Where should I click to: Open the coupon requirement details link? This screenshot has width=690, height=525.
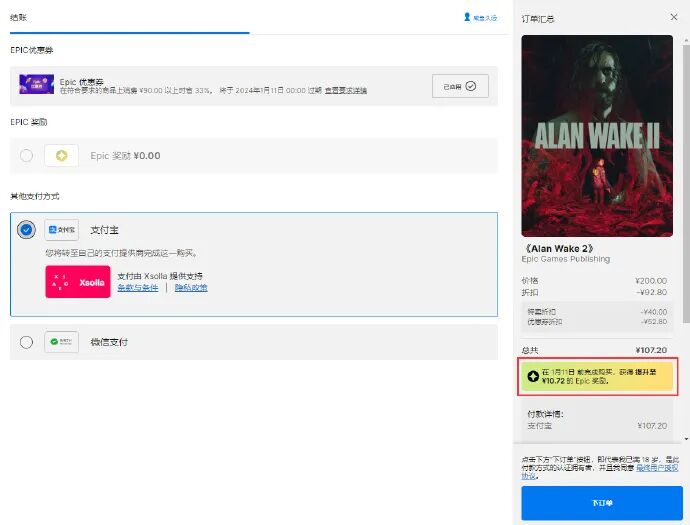[x=346, y=90]
